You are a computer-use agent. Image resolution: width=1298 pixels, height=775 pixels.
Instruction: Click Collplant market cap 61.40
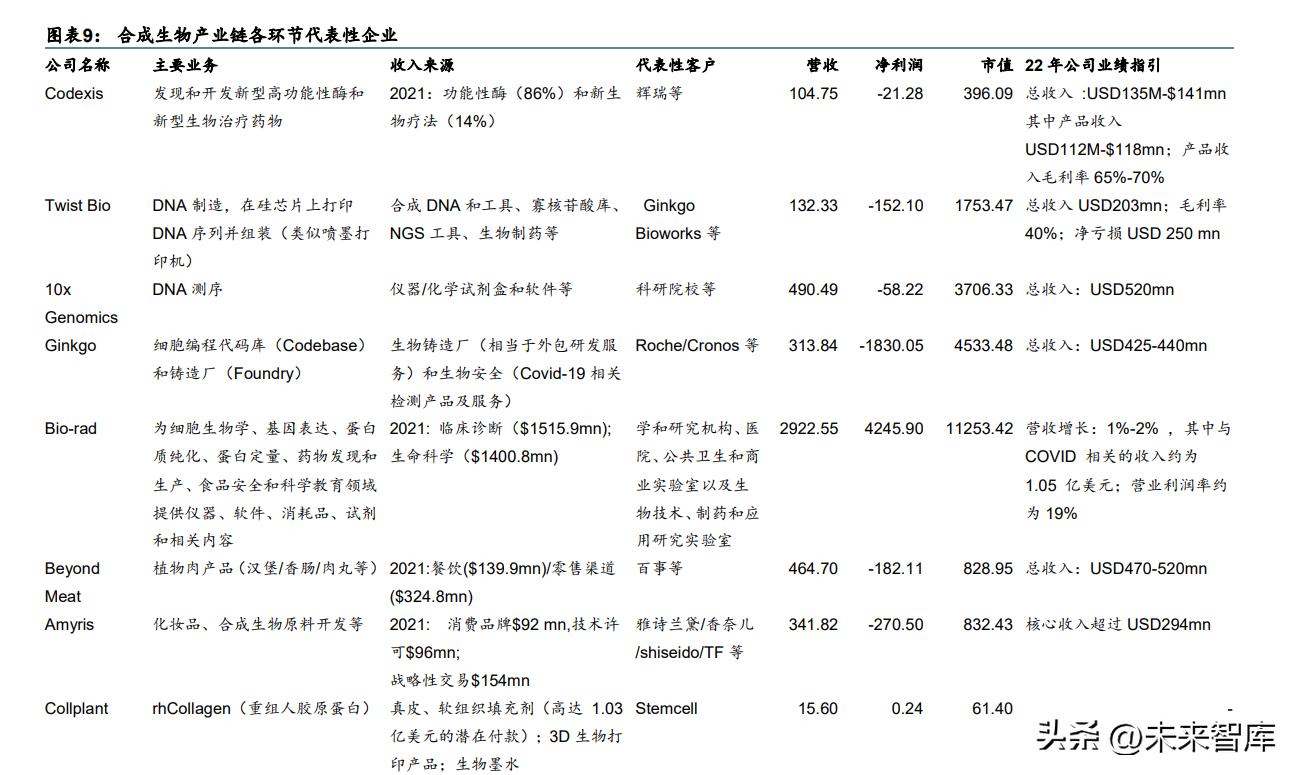pyautogui.click(x=993, y=708)
